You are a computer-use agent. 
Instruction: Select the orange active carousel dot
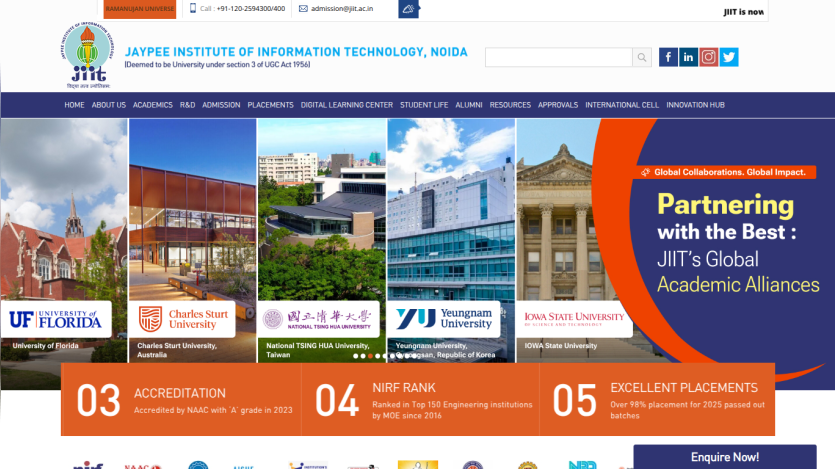(x=370, y=356)
